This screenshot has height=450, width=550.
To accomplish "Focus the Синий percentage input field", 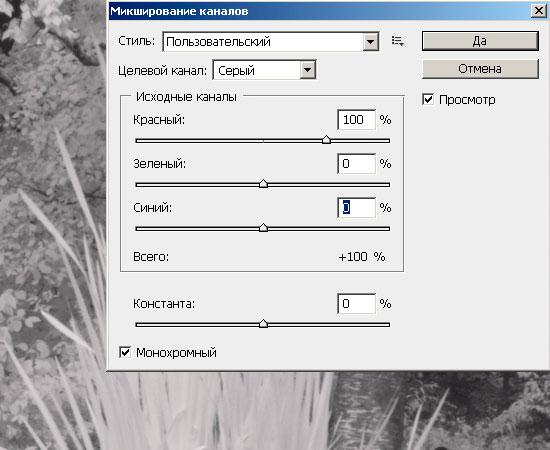I will [x=356, y=208].
